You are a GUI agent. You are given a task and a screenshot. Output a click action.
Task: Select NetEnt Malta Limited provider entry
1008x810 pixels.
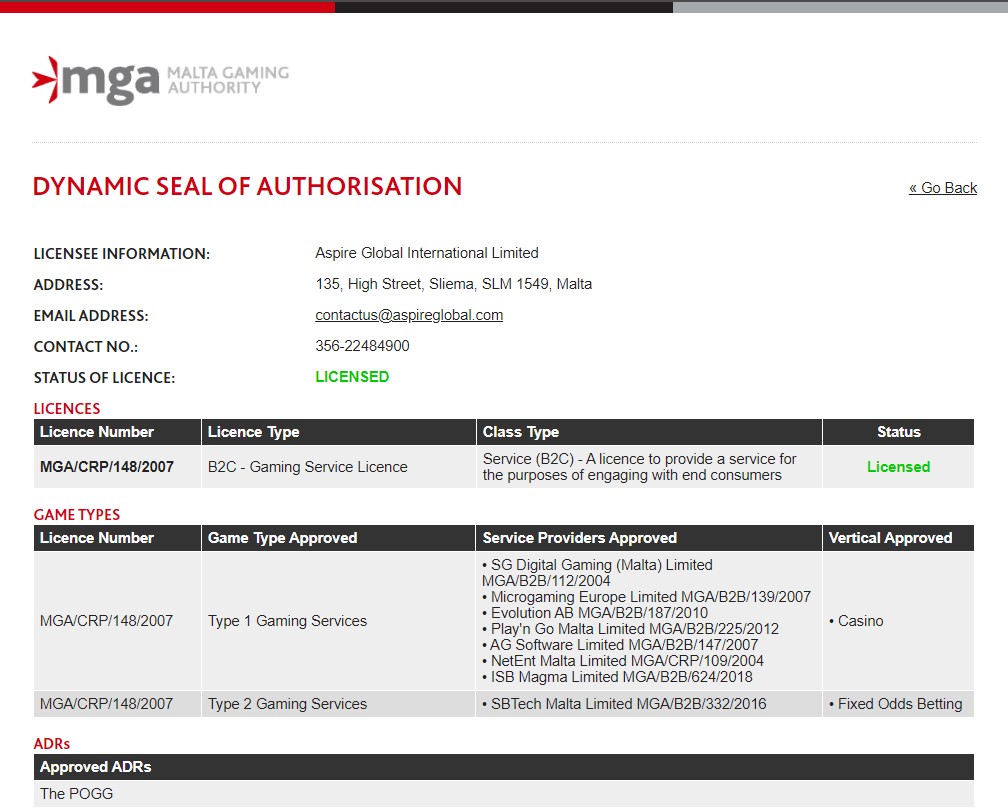coord(622,661)
